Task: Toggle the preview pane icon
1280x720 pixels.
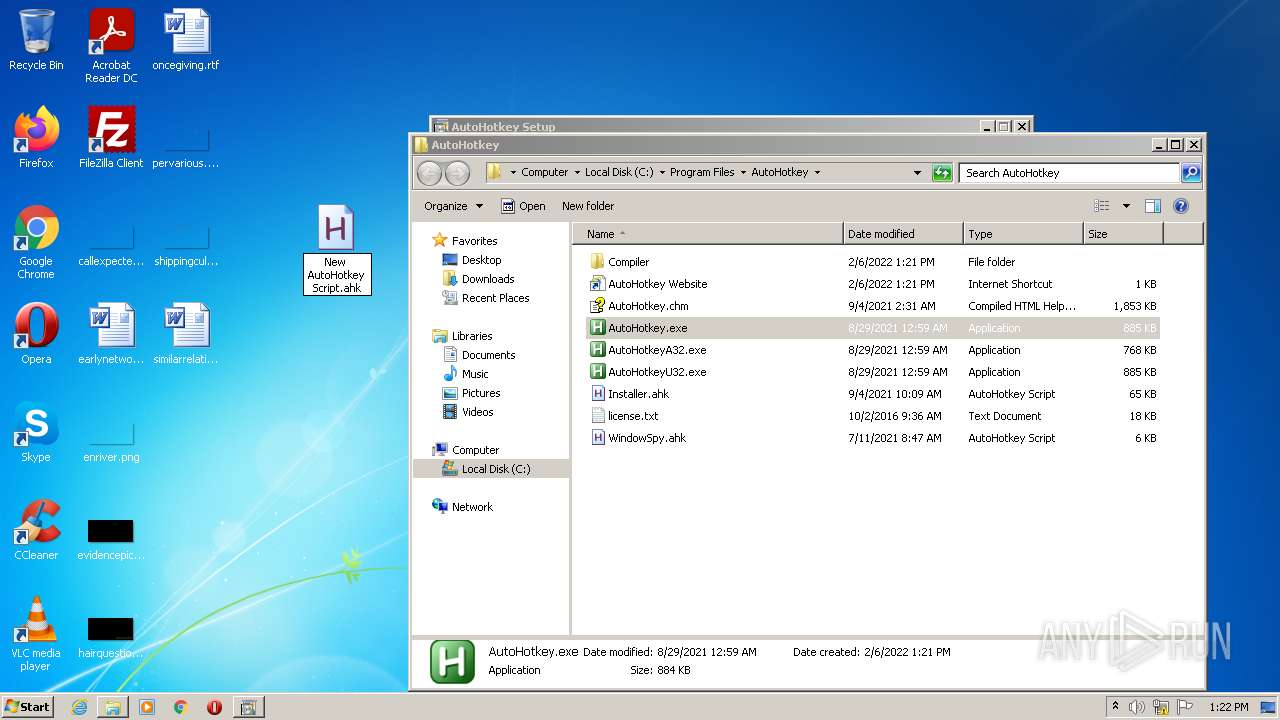Action: pyautogui.click(x=1152, y=206)
